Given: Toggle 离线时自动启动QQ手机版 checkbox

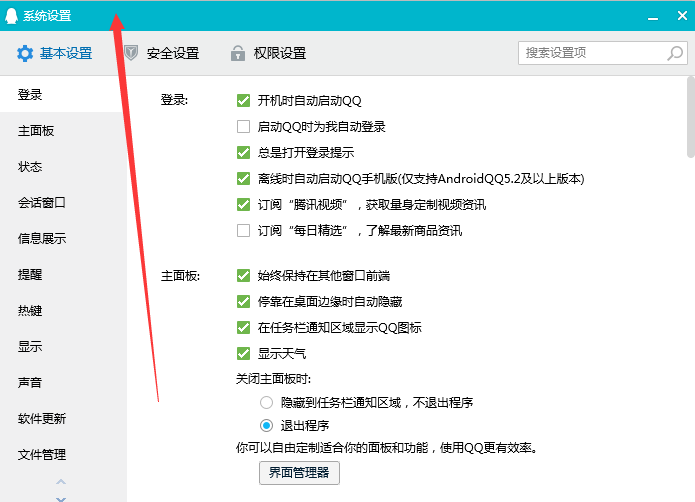Looking at the screenshot, I should coord(243,179).
